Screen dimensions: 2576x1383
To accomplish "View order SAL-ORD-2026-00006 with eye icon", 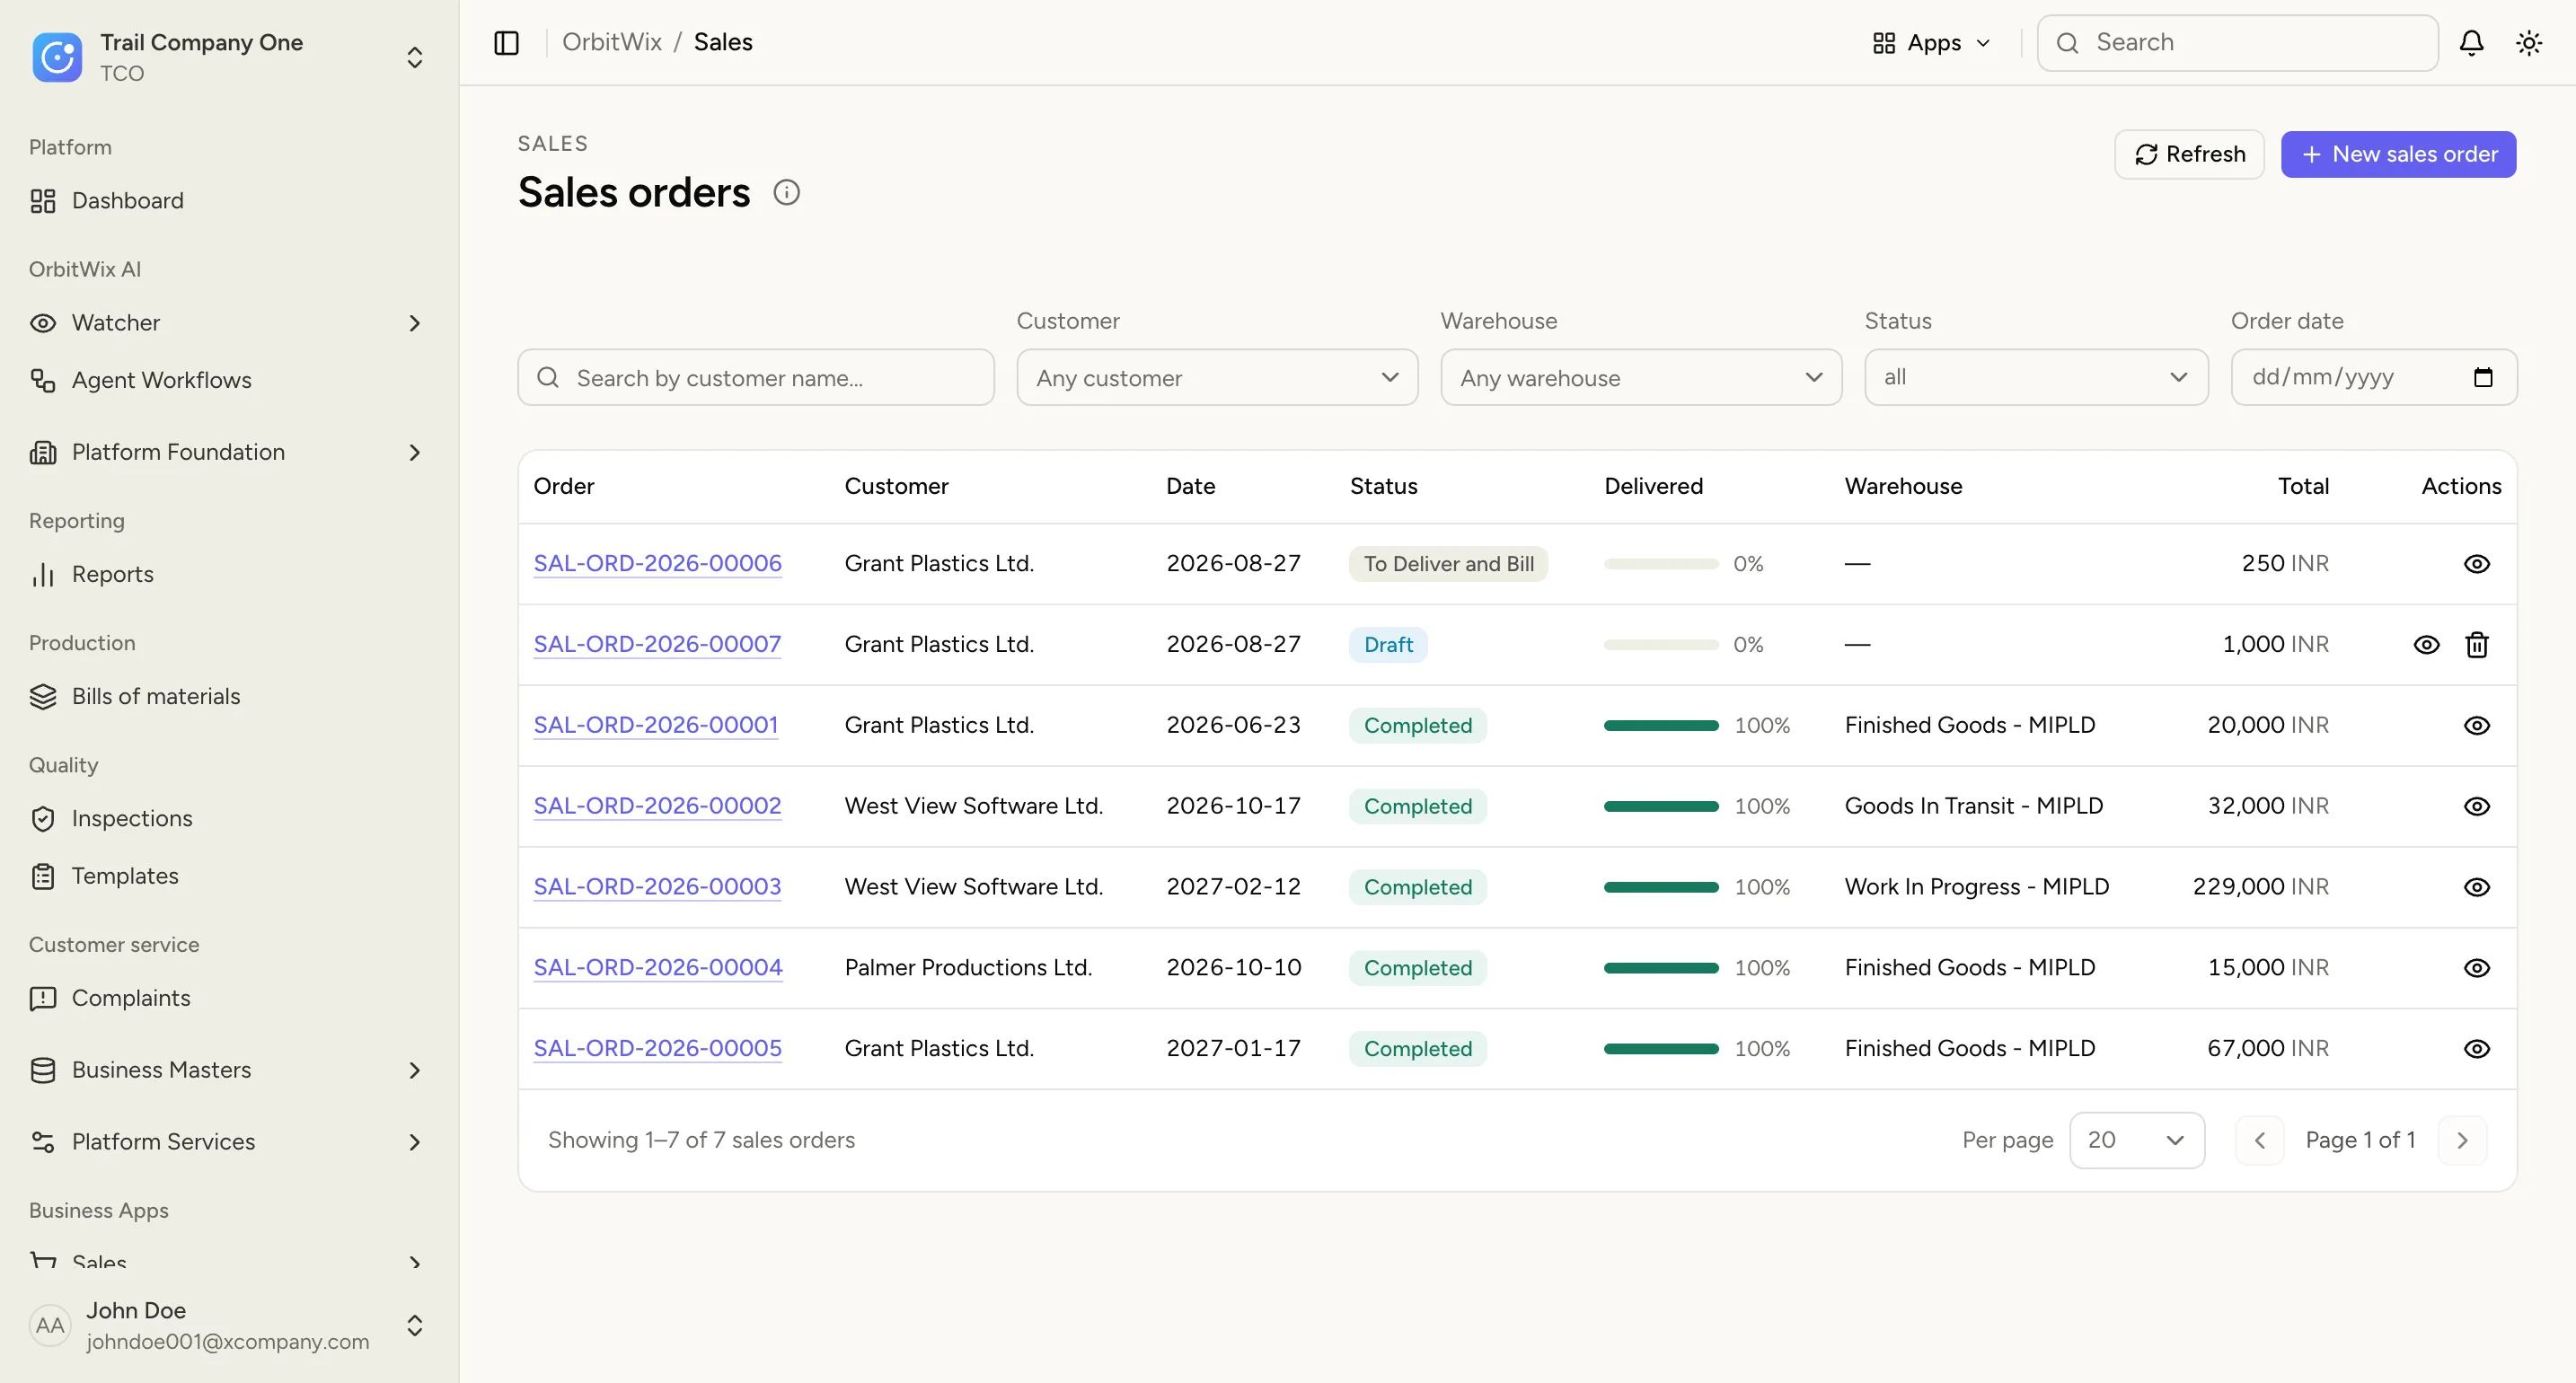I will tap(2477, 564).
